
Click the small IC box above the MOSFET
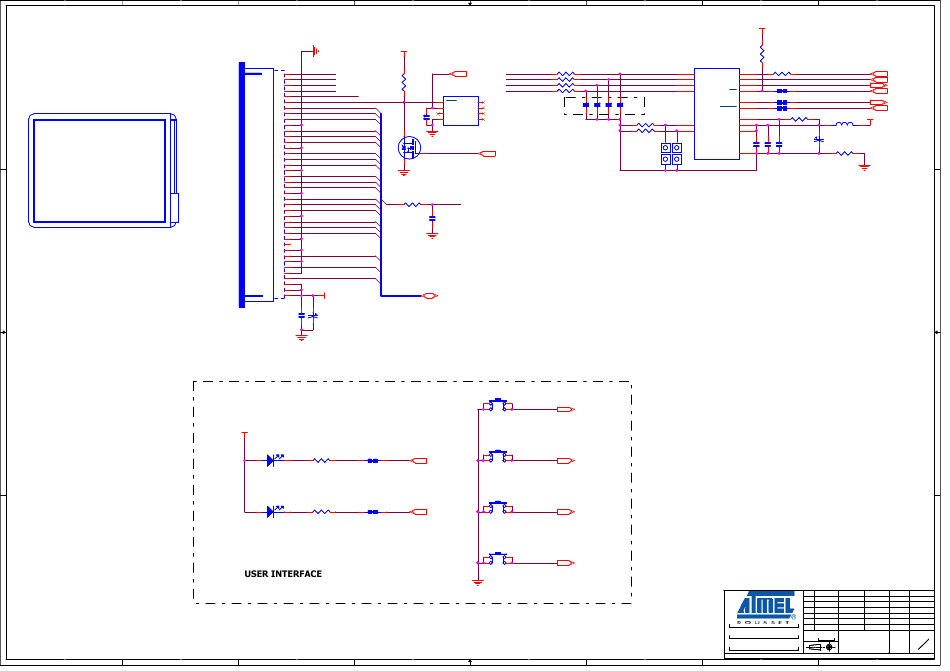[461, 111]
